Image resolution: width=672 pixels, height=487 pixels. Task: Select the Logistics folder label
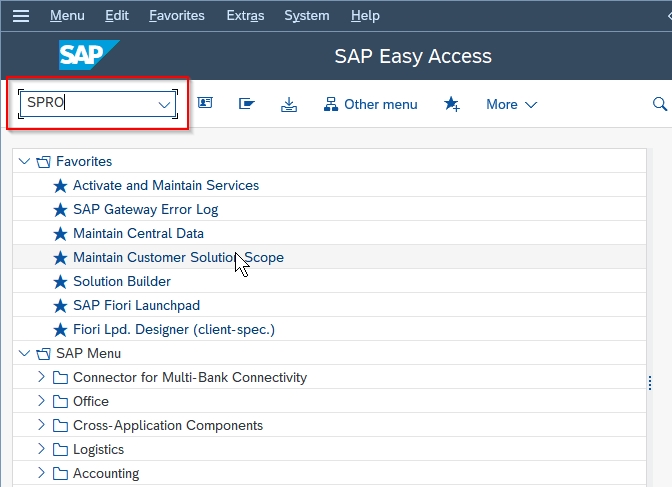(99, 450)
